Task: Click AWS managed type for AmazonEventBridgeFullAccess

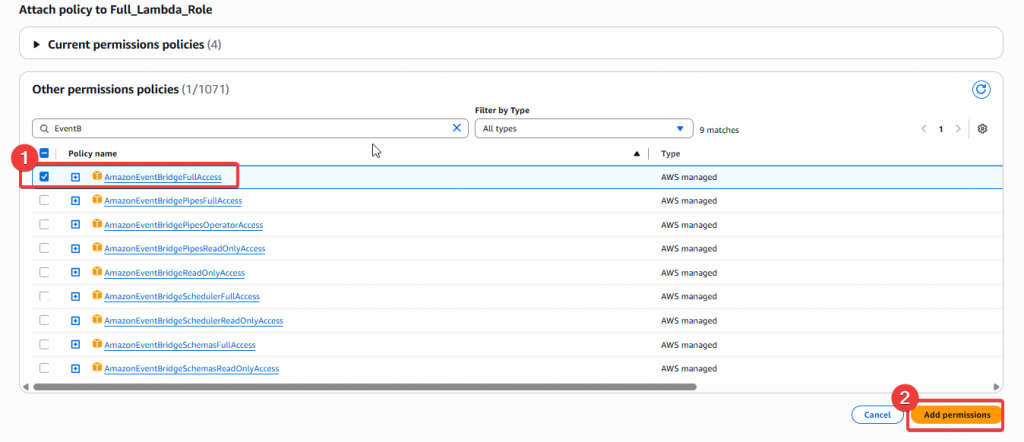Action: point(689,177)
